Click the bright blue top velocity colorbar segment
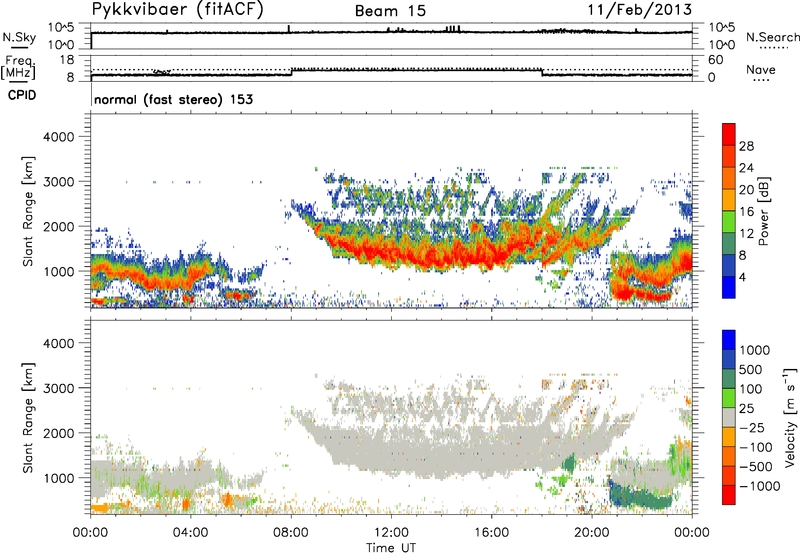Viewport: 800px width, 554px height. (729, 340)
